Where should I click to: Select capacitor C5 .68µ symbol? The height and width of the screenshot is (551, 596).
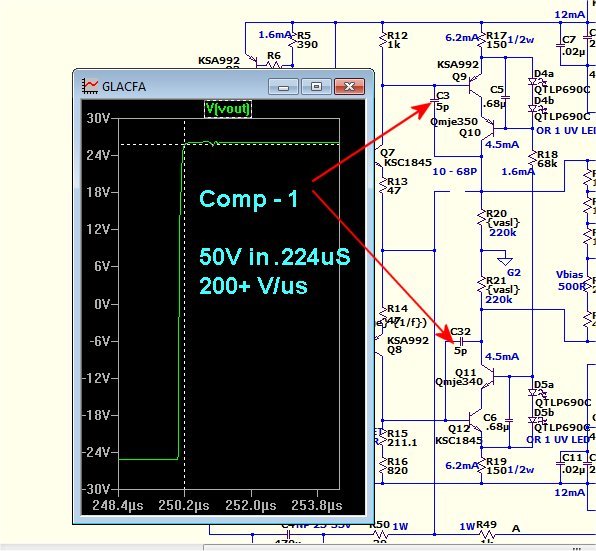pyautogui.click(x=506, y=98)
